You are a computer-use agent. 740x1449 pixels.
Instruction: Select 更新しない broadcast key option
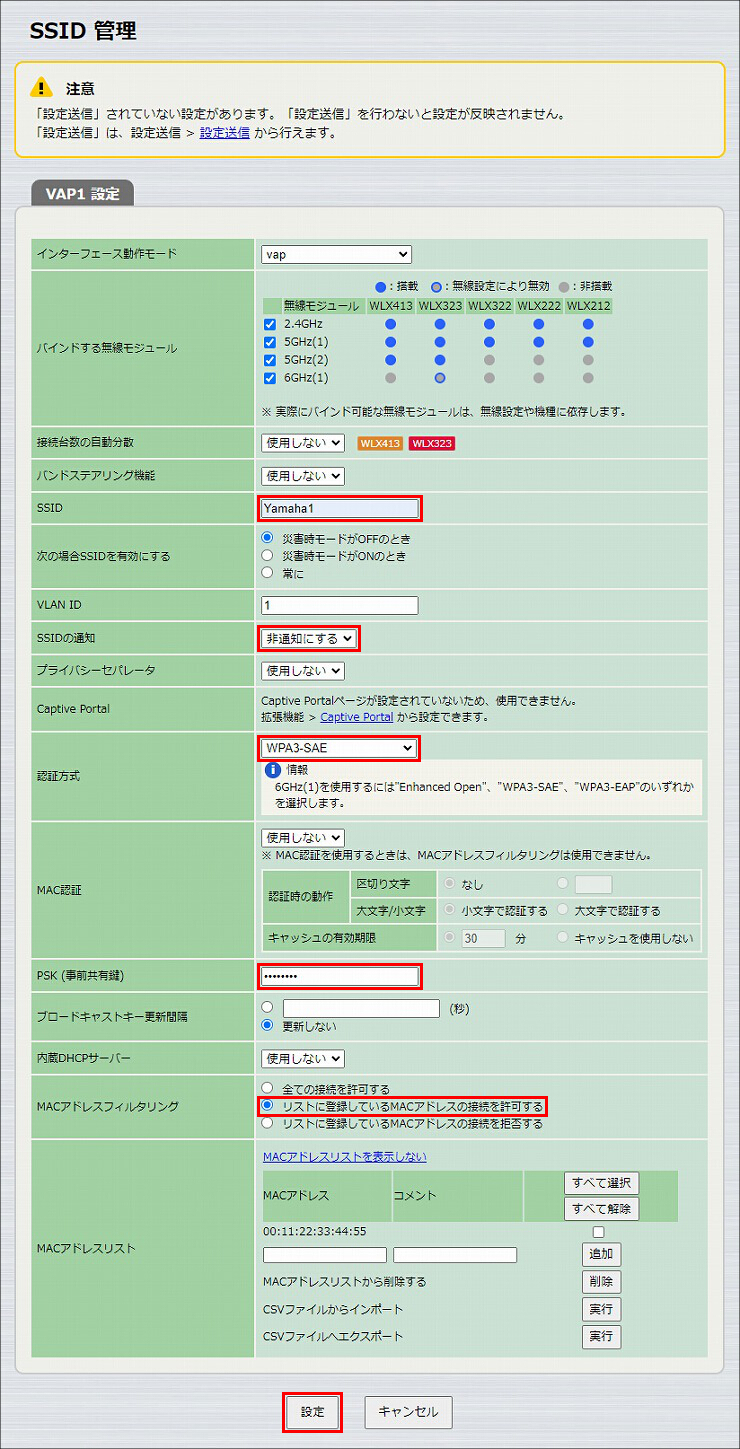click(267, 1026)
